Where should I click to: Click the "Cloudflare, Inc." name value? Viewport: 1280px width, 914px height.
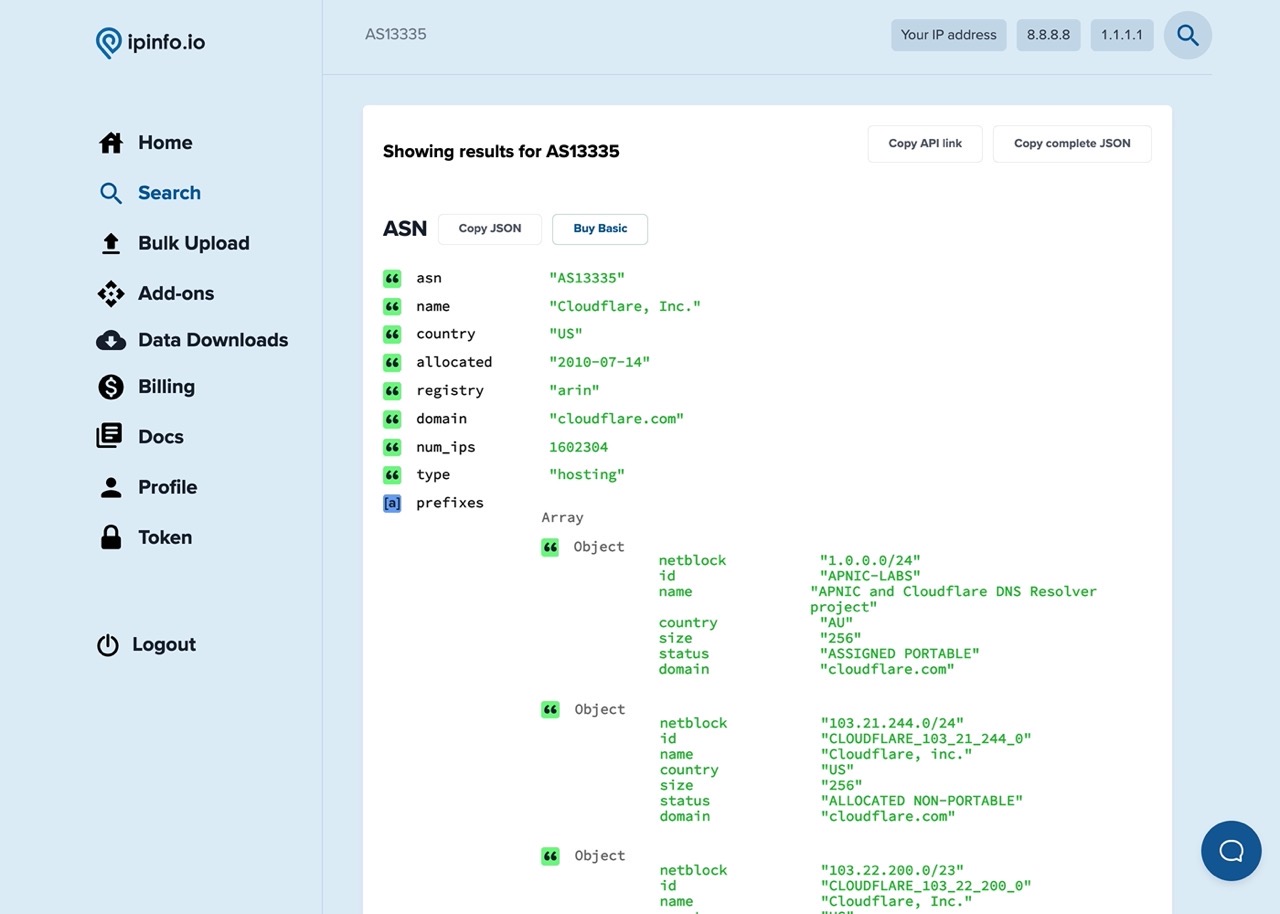pos(625,306)
